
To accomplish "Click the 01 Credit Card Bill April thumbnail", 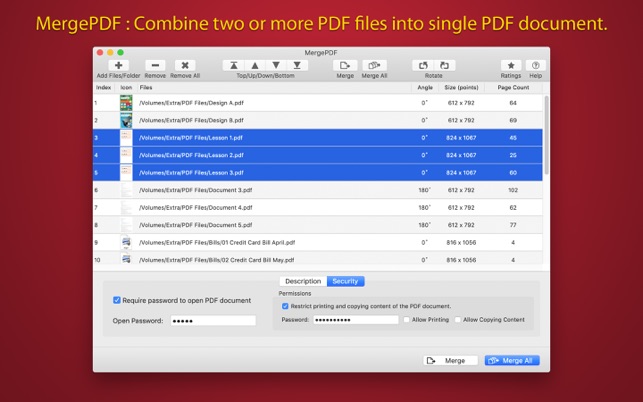I will pos(126,242).
